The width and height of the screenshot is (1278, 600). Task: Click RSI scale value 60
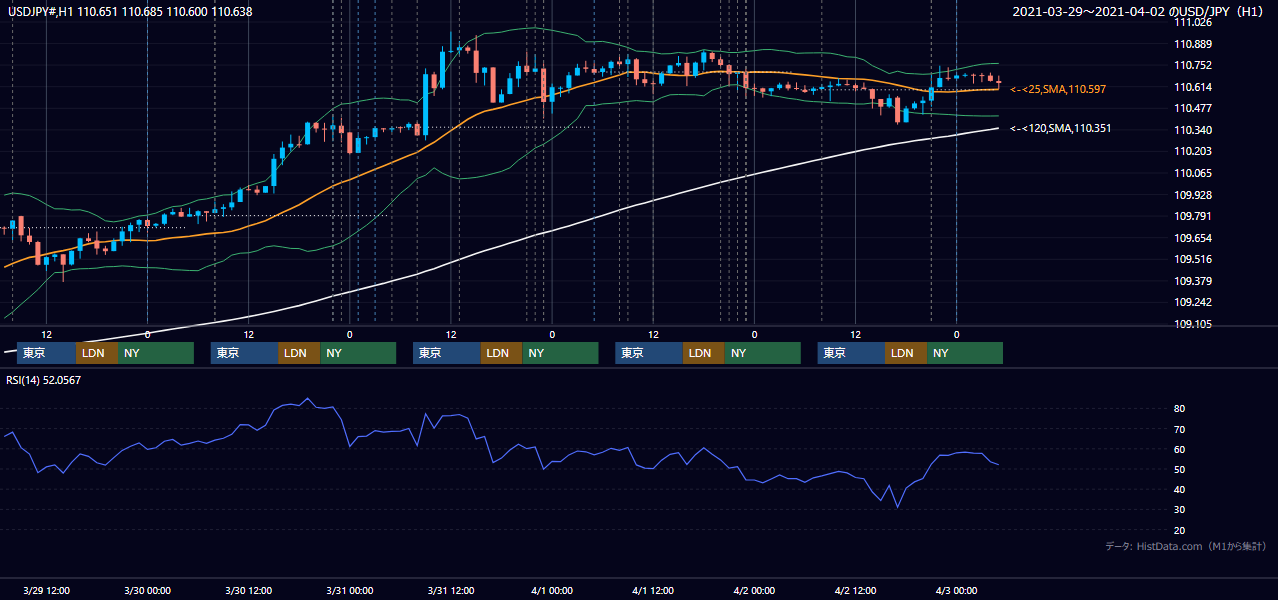coord(1180,449)
